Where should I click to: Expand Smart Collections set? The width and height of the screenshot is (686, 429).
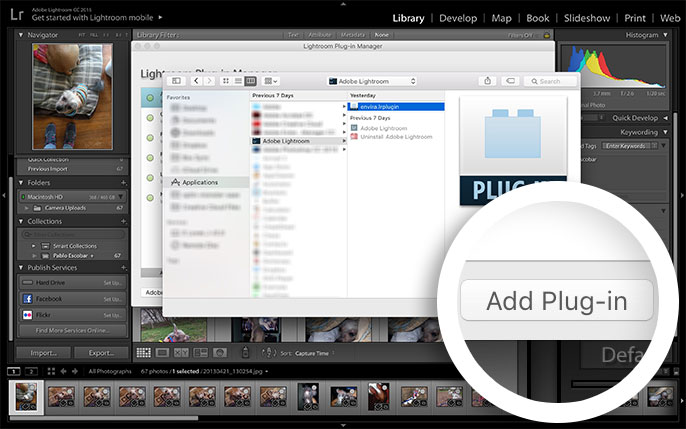33,246
